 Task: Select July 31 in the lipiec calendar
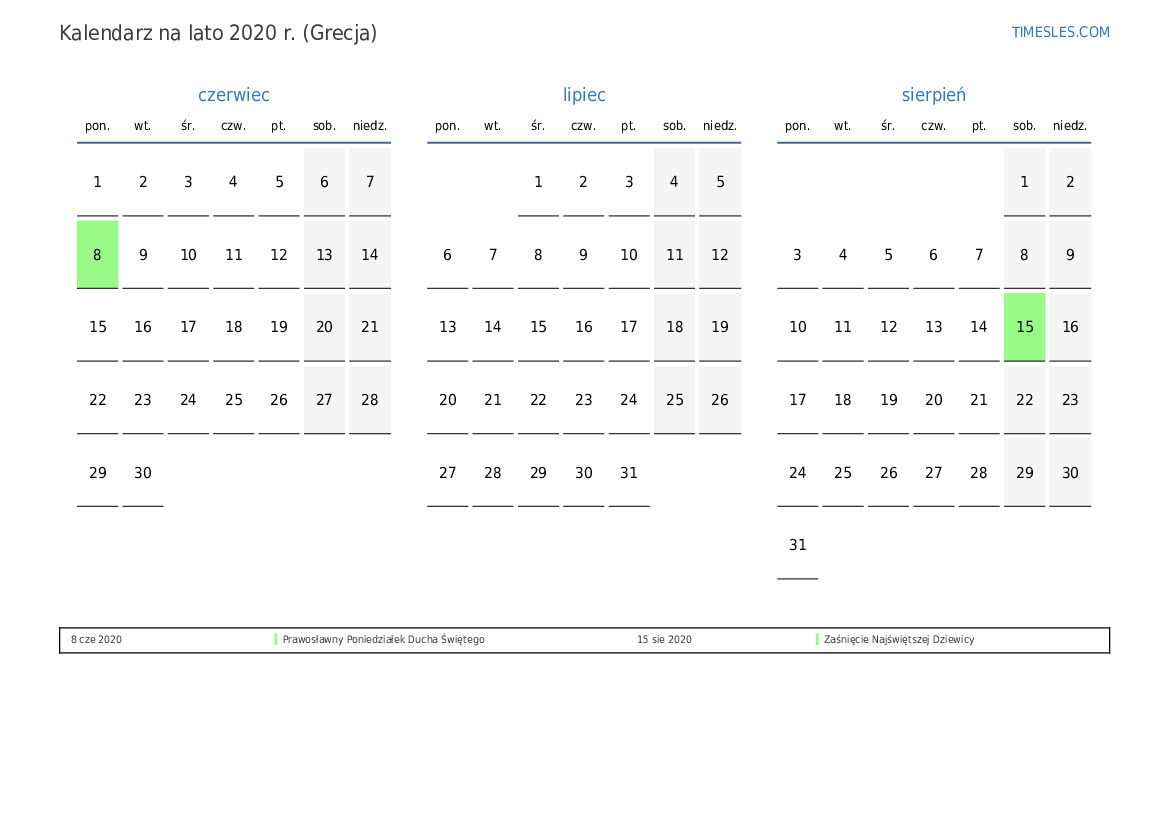[628, 473]
